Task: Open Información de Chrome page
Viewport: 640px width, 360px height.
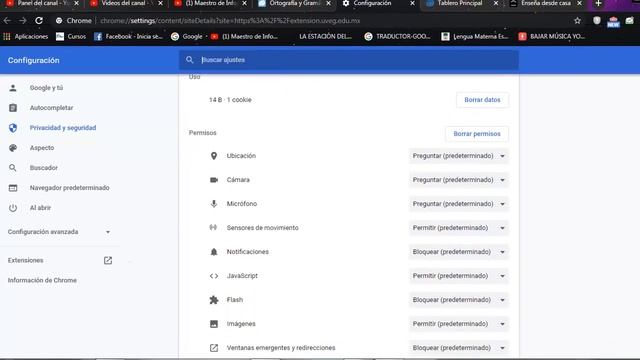Action: click(x=42, y=280)
